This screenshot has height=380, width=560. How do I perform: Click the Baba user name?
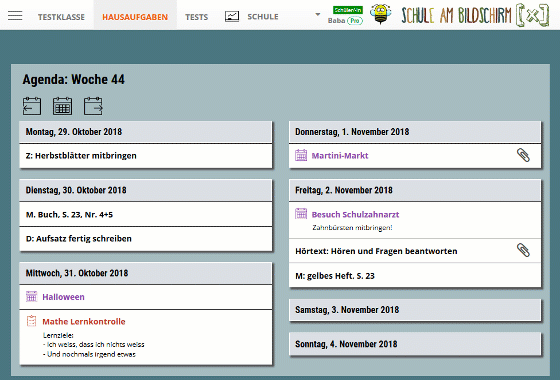(x=336, y=21)
